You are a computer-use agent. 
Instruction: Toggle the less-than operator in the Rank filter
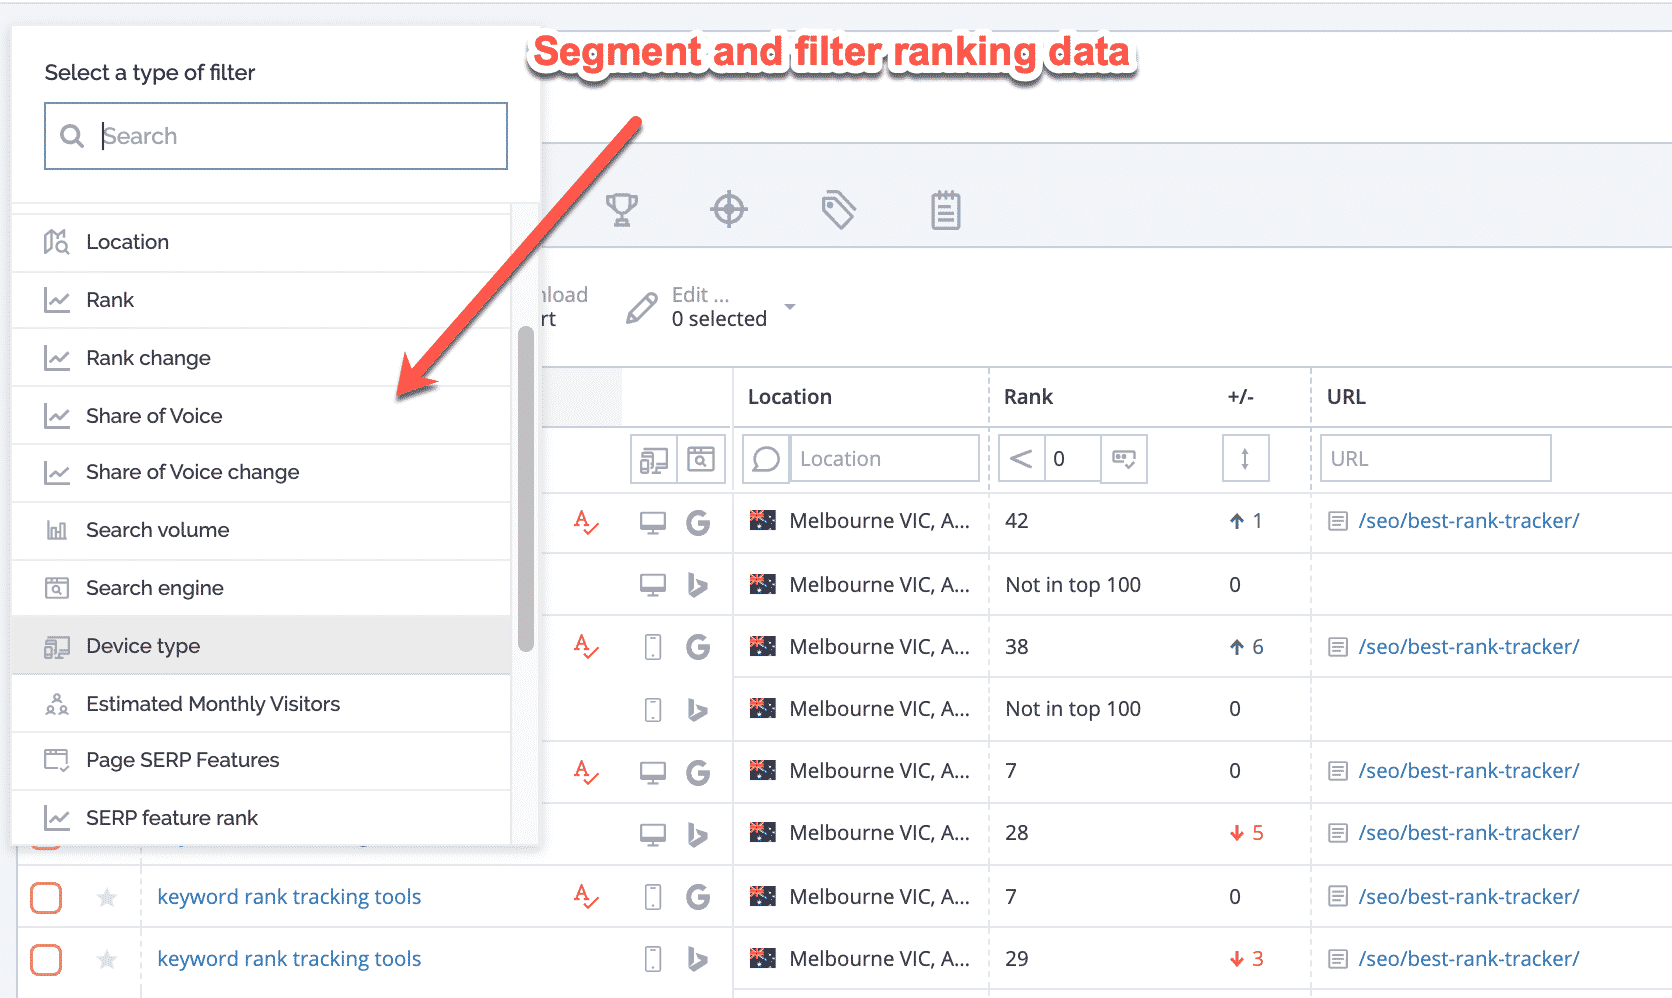(1020, 458)
